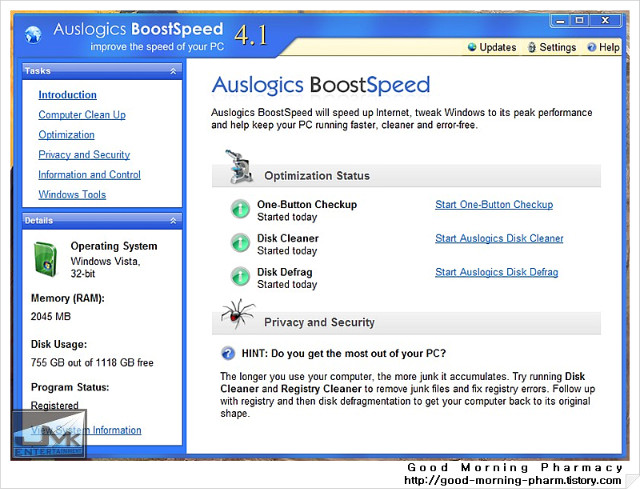Click the Optimization Status section header
Screen dimensions: 640x489
click(x=406, y=176)
